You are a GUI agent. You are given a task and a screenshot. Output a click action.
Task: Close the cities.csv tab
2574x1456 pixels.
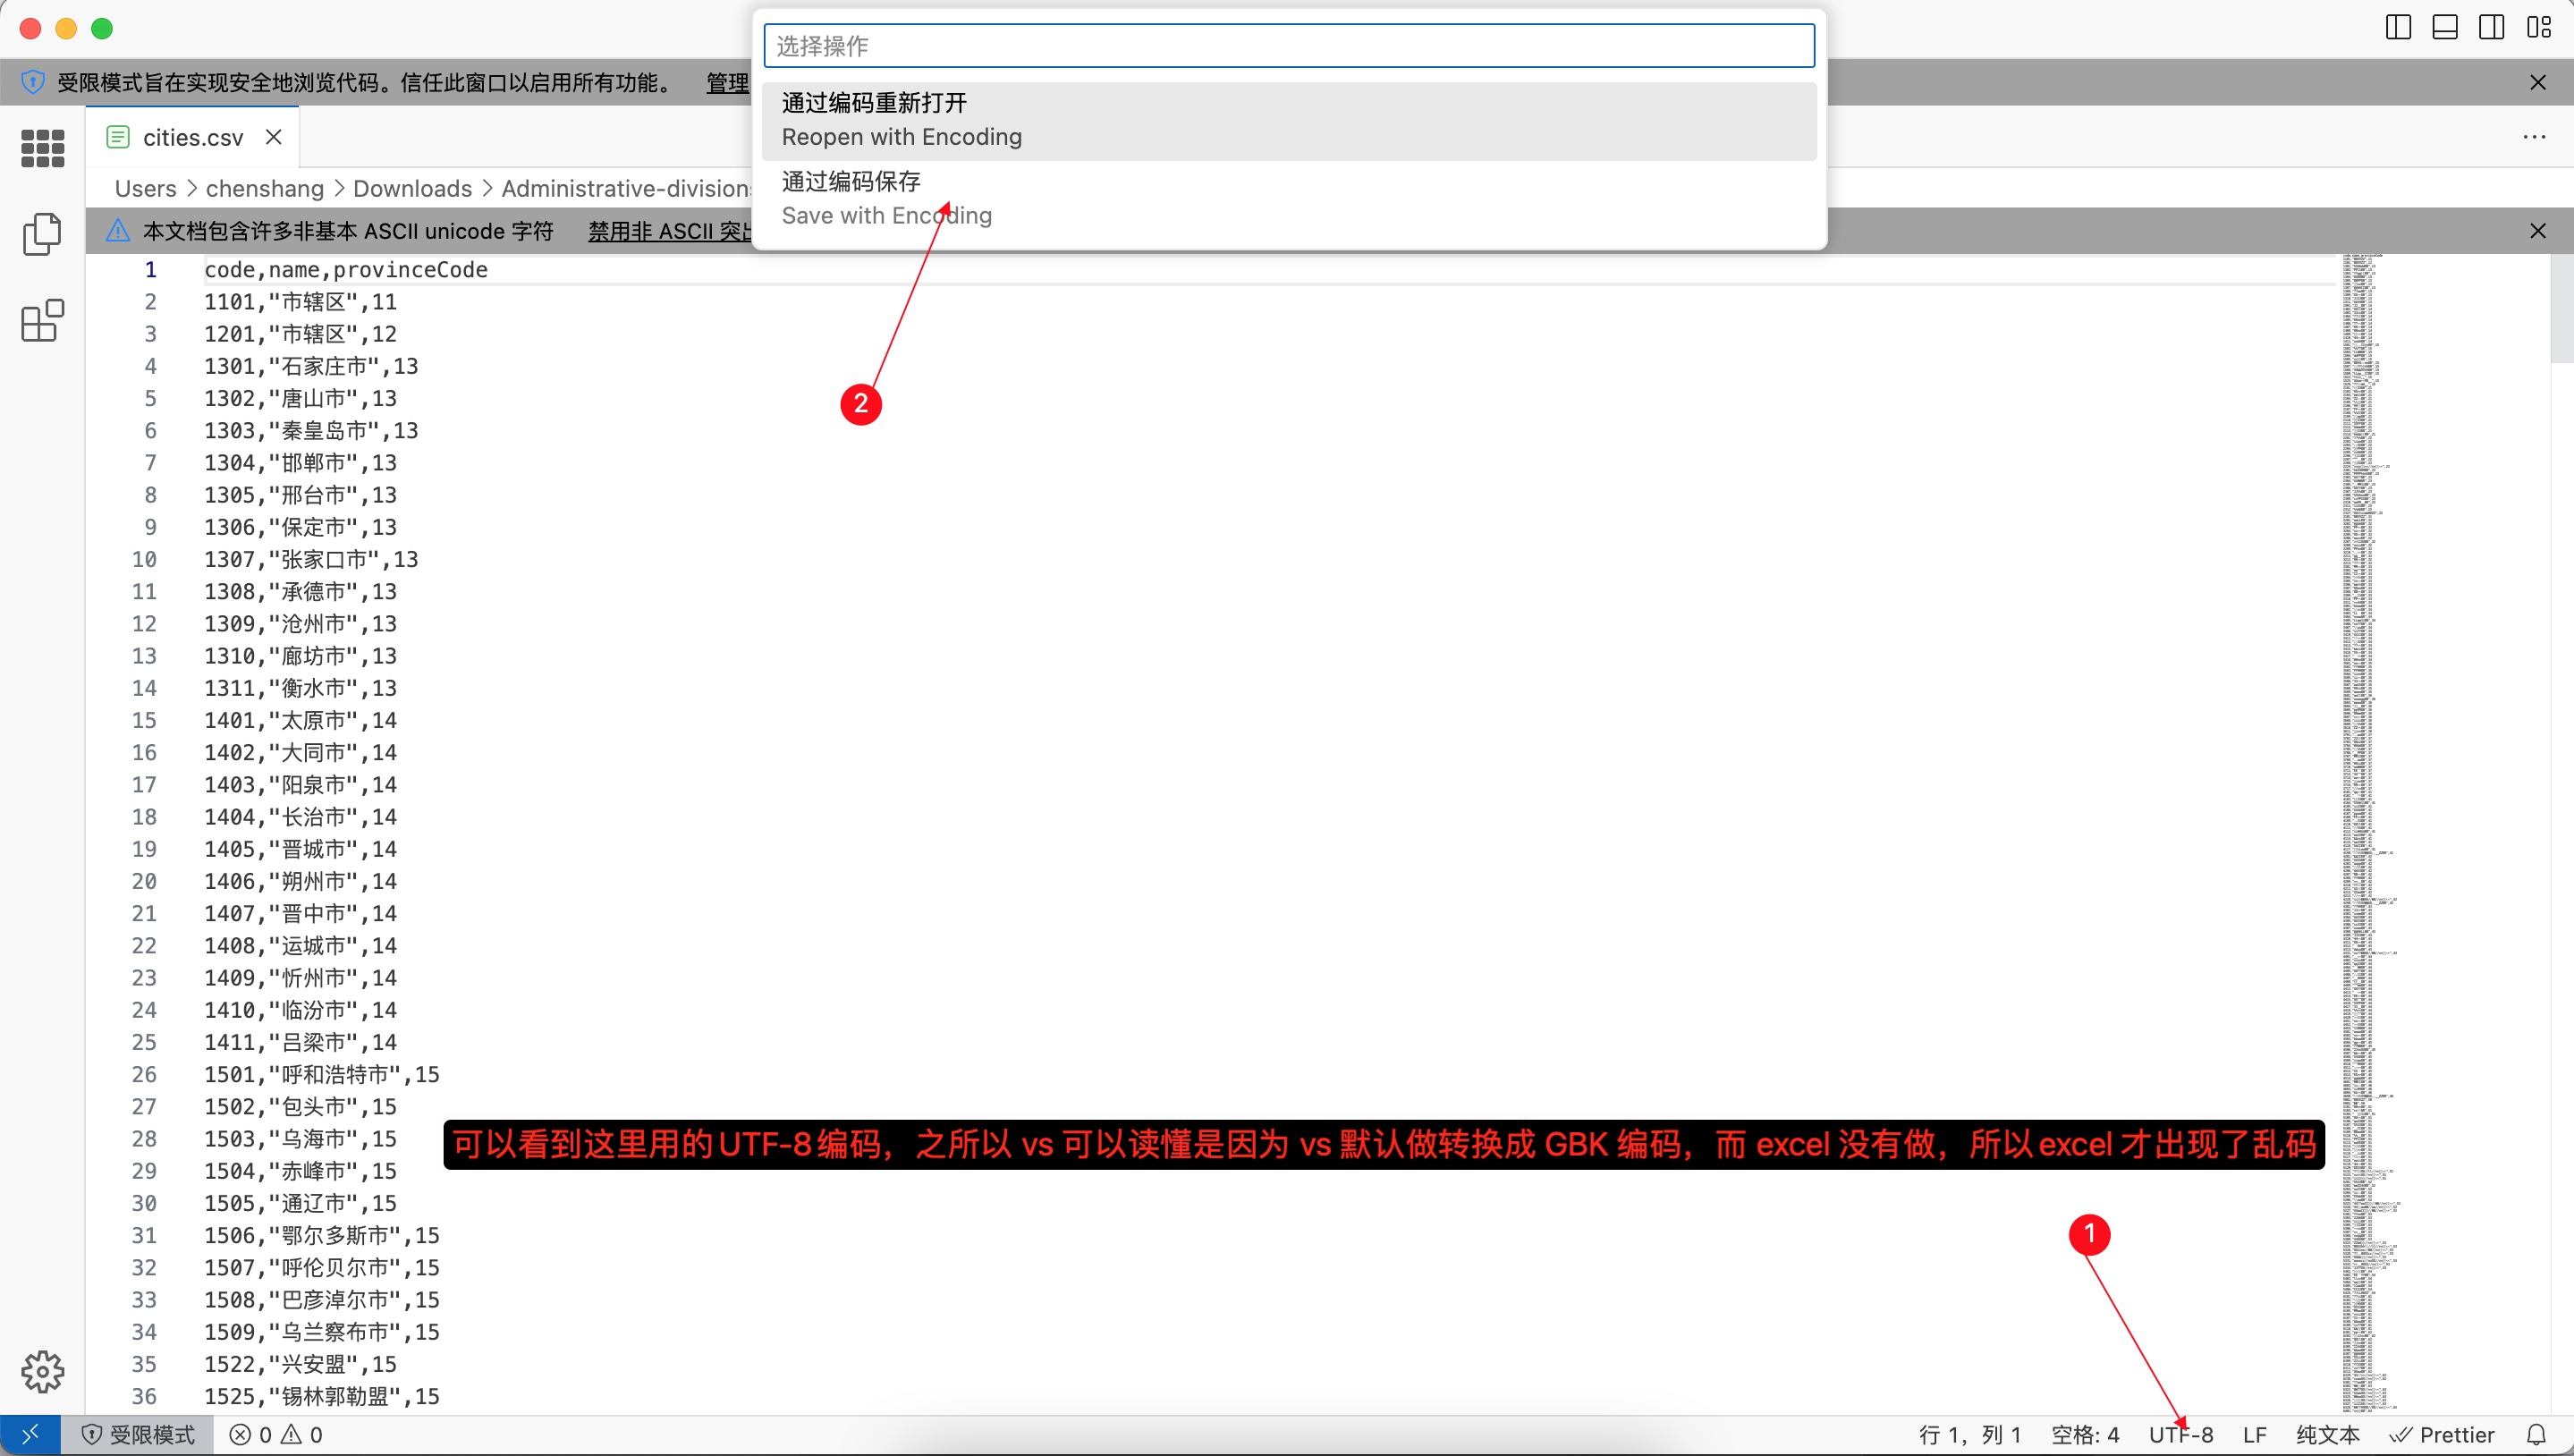274,137
